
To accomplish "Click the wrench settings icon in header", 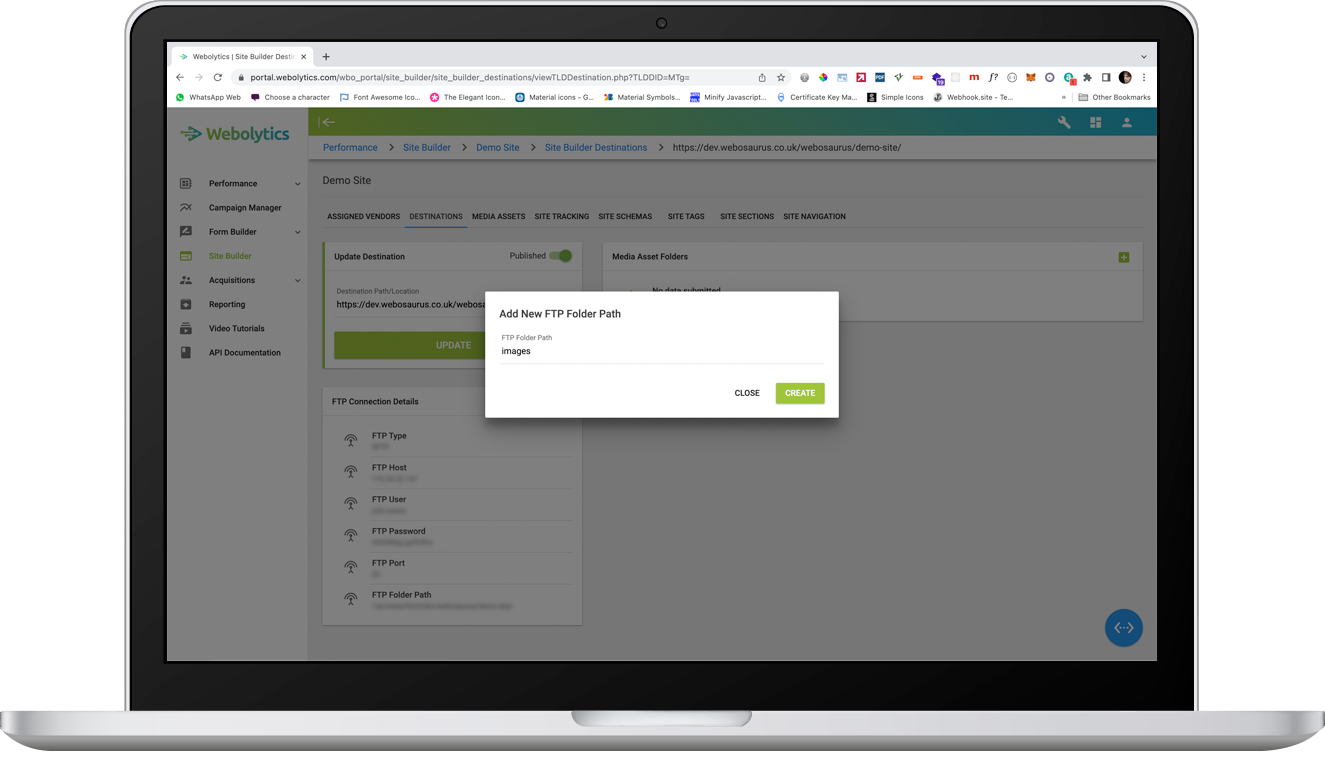I will (x=1064, y=122).
